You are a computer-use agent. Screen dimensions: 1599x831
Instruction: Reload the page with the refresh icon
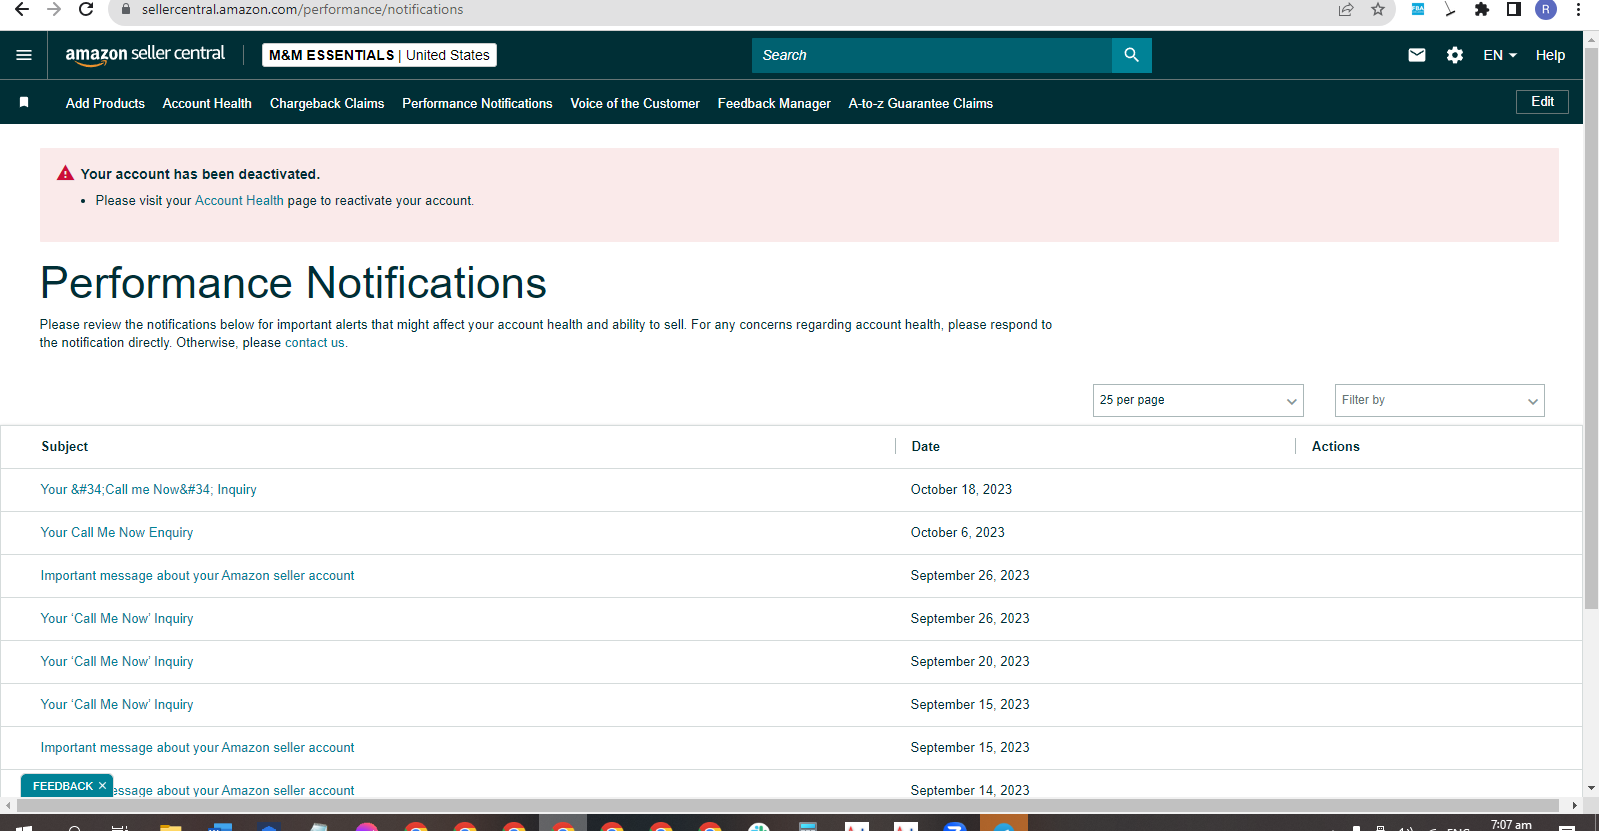tap(86, 9)
